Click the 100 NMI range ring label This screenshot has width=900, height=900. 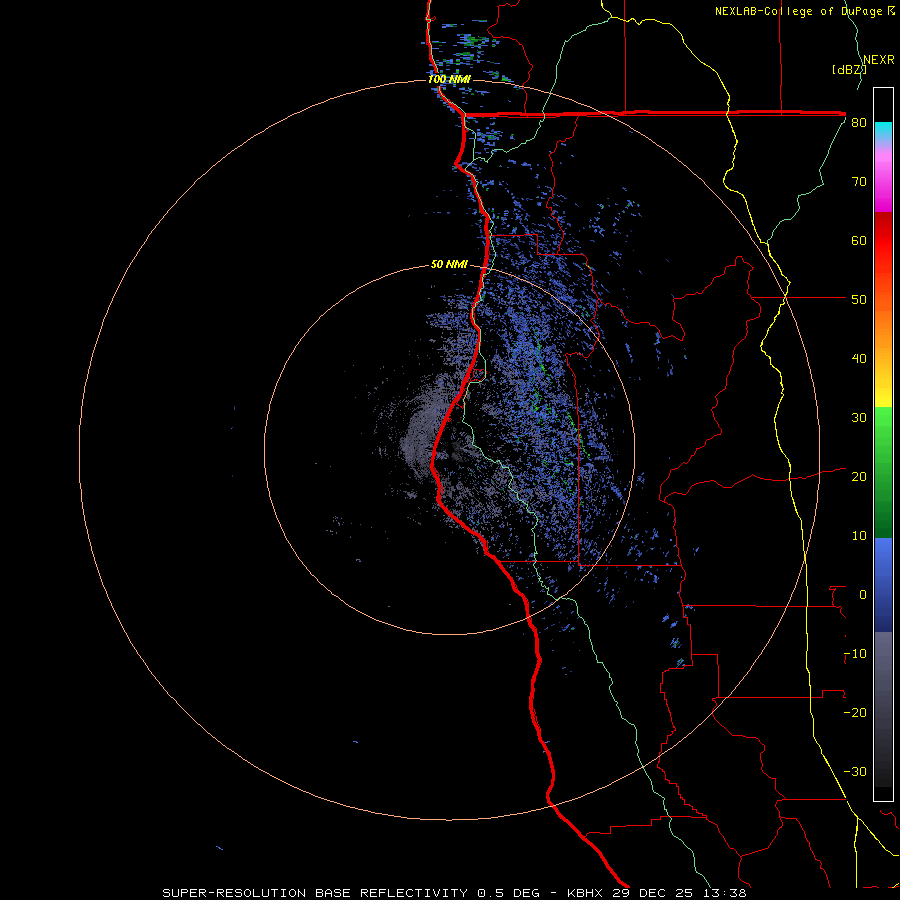pyautogui.click(x=449, y=79)
